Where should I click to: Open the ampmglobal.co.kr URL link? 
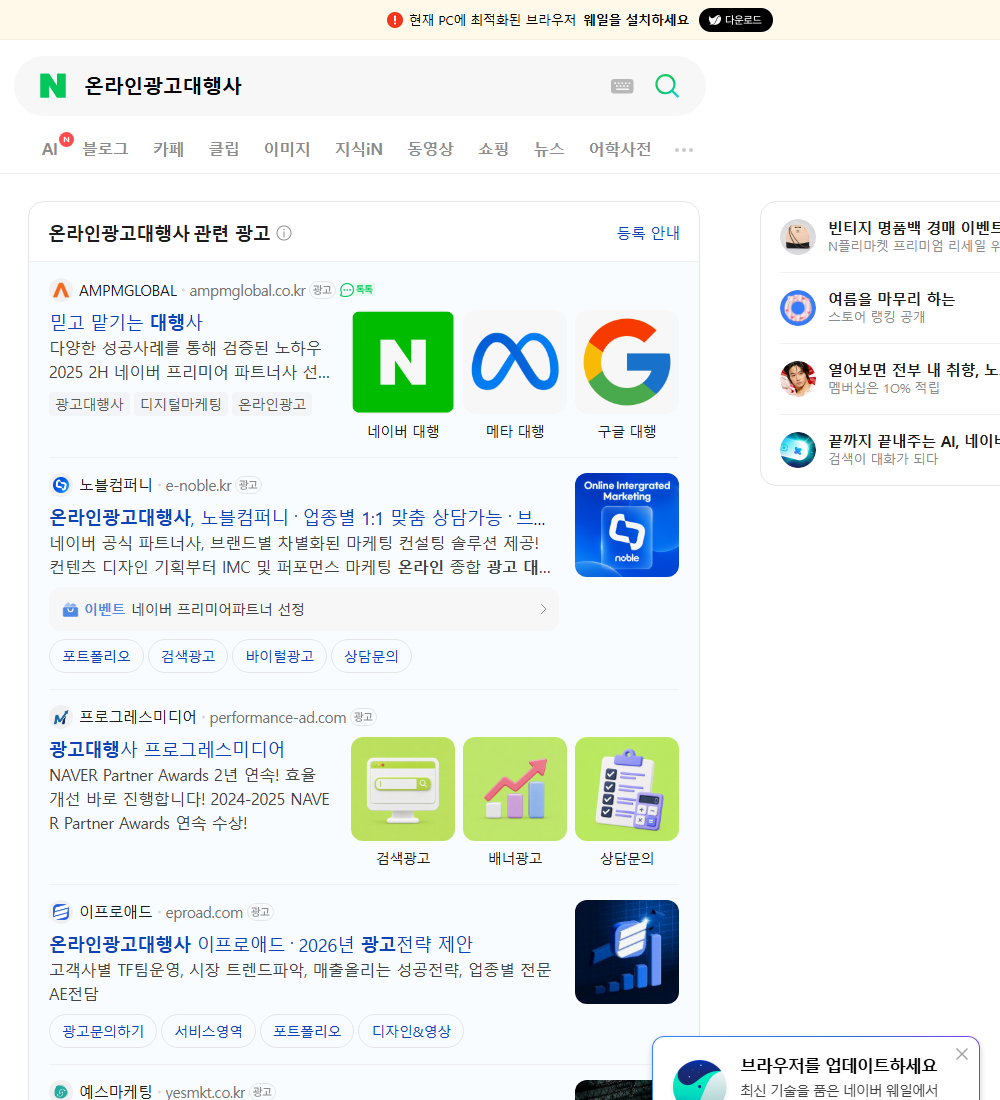(x=247, y=290)
